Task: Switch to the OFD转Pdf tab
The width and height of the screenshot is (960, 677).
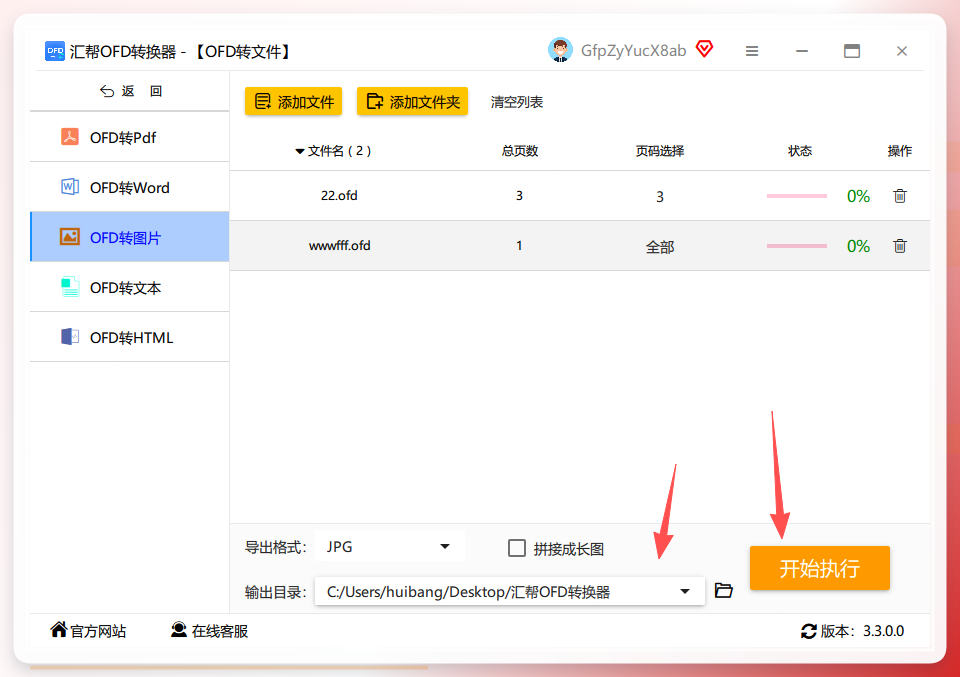Action: click(130, 137)
